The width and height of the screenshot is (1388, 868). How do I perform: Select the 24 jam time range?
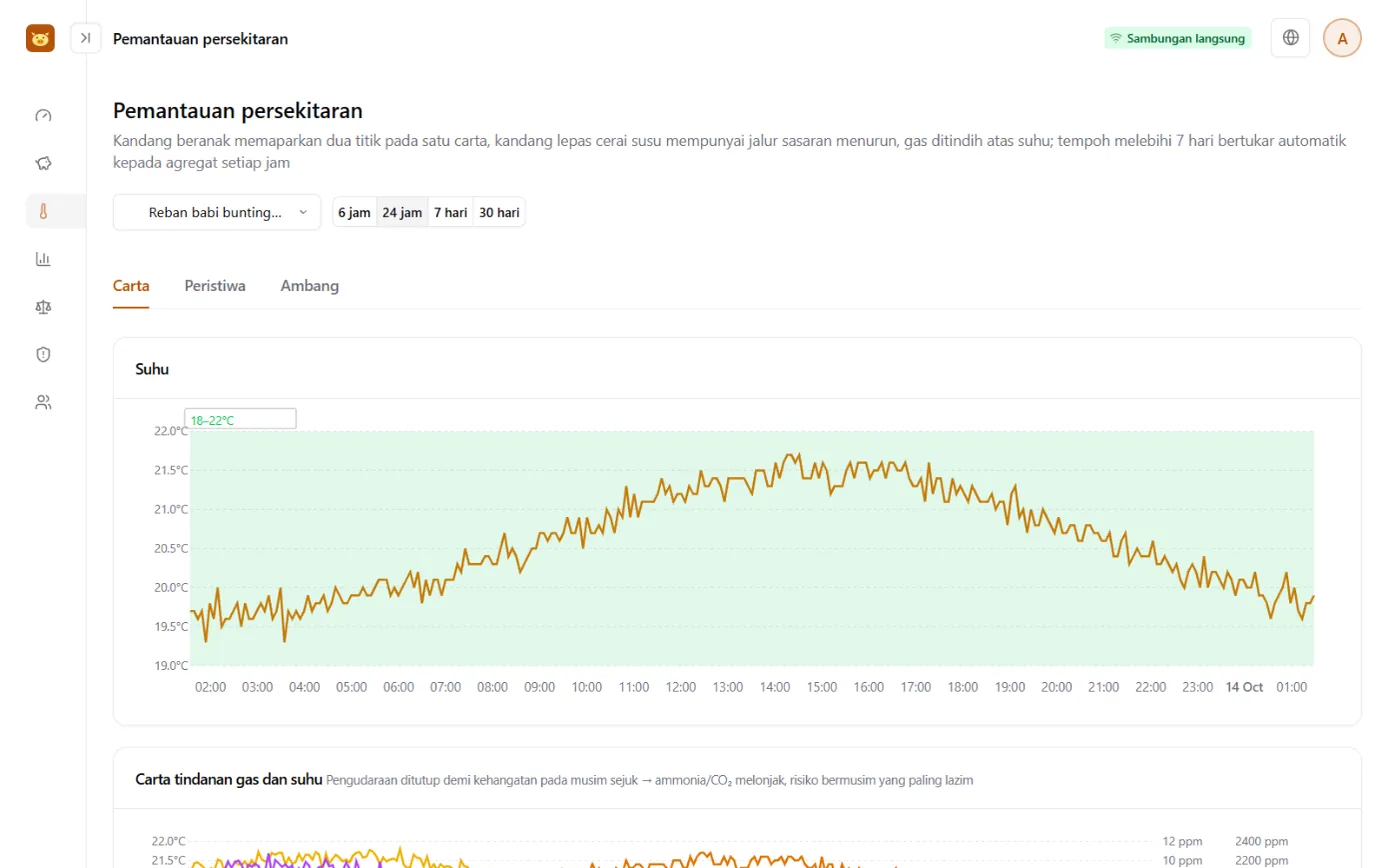point(402,212)
